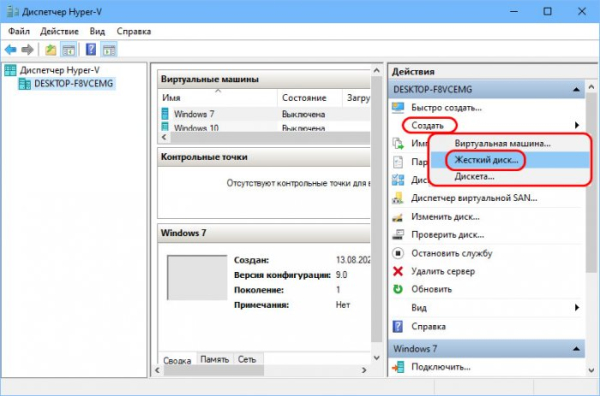Click the Windows 10 virtual machine icon
This screenshot has height=396, width=600.
[165, 127]
